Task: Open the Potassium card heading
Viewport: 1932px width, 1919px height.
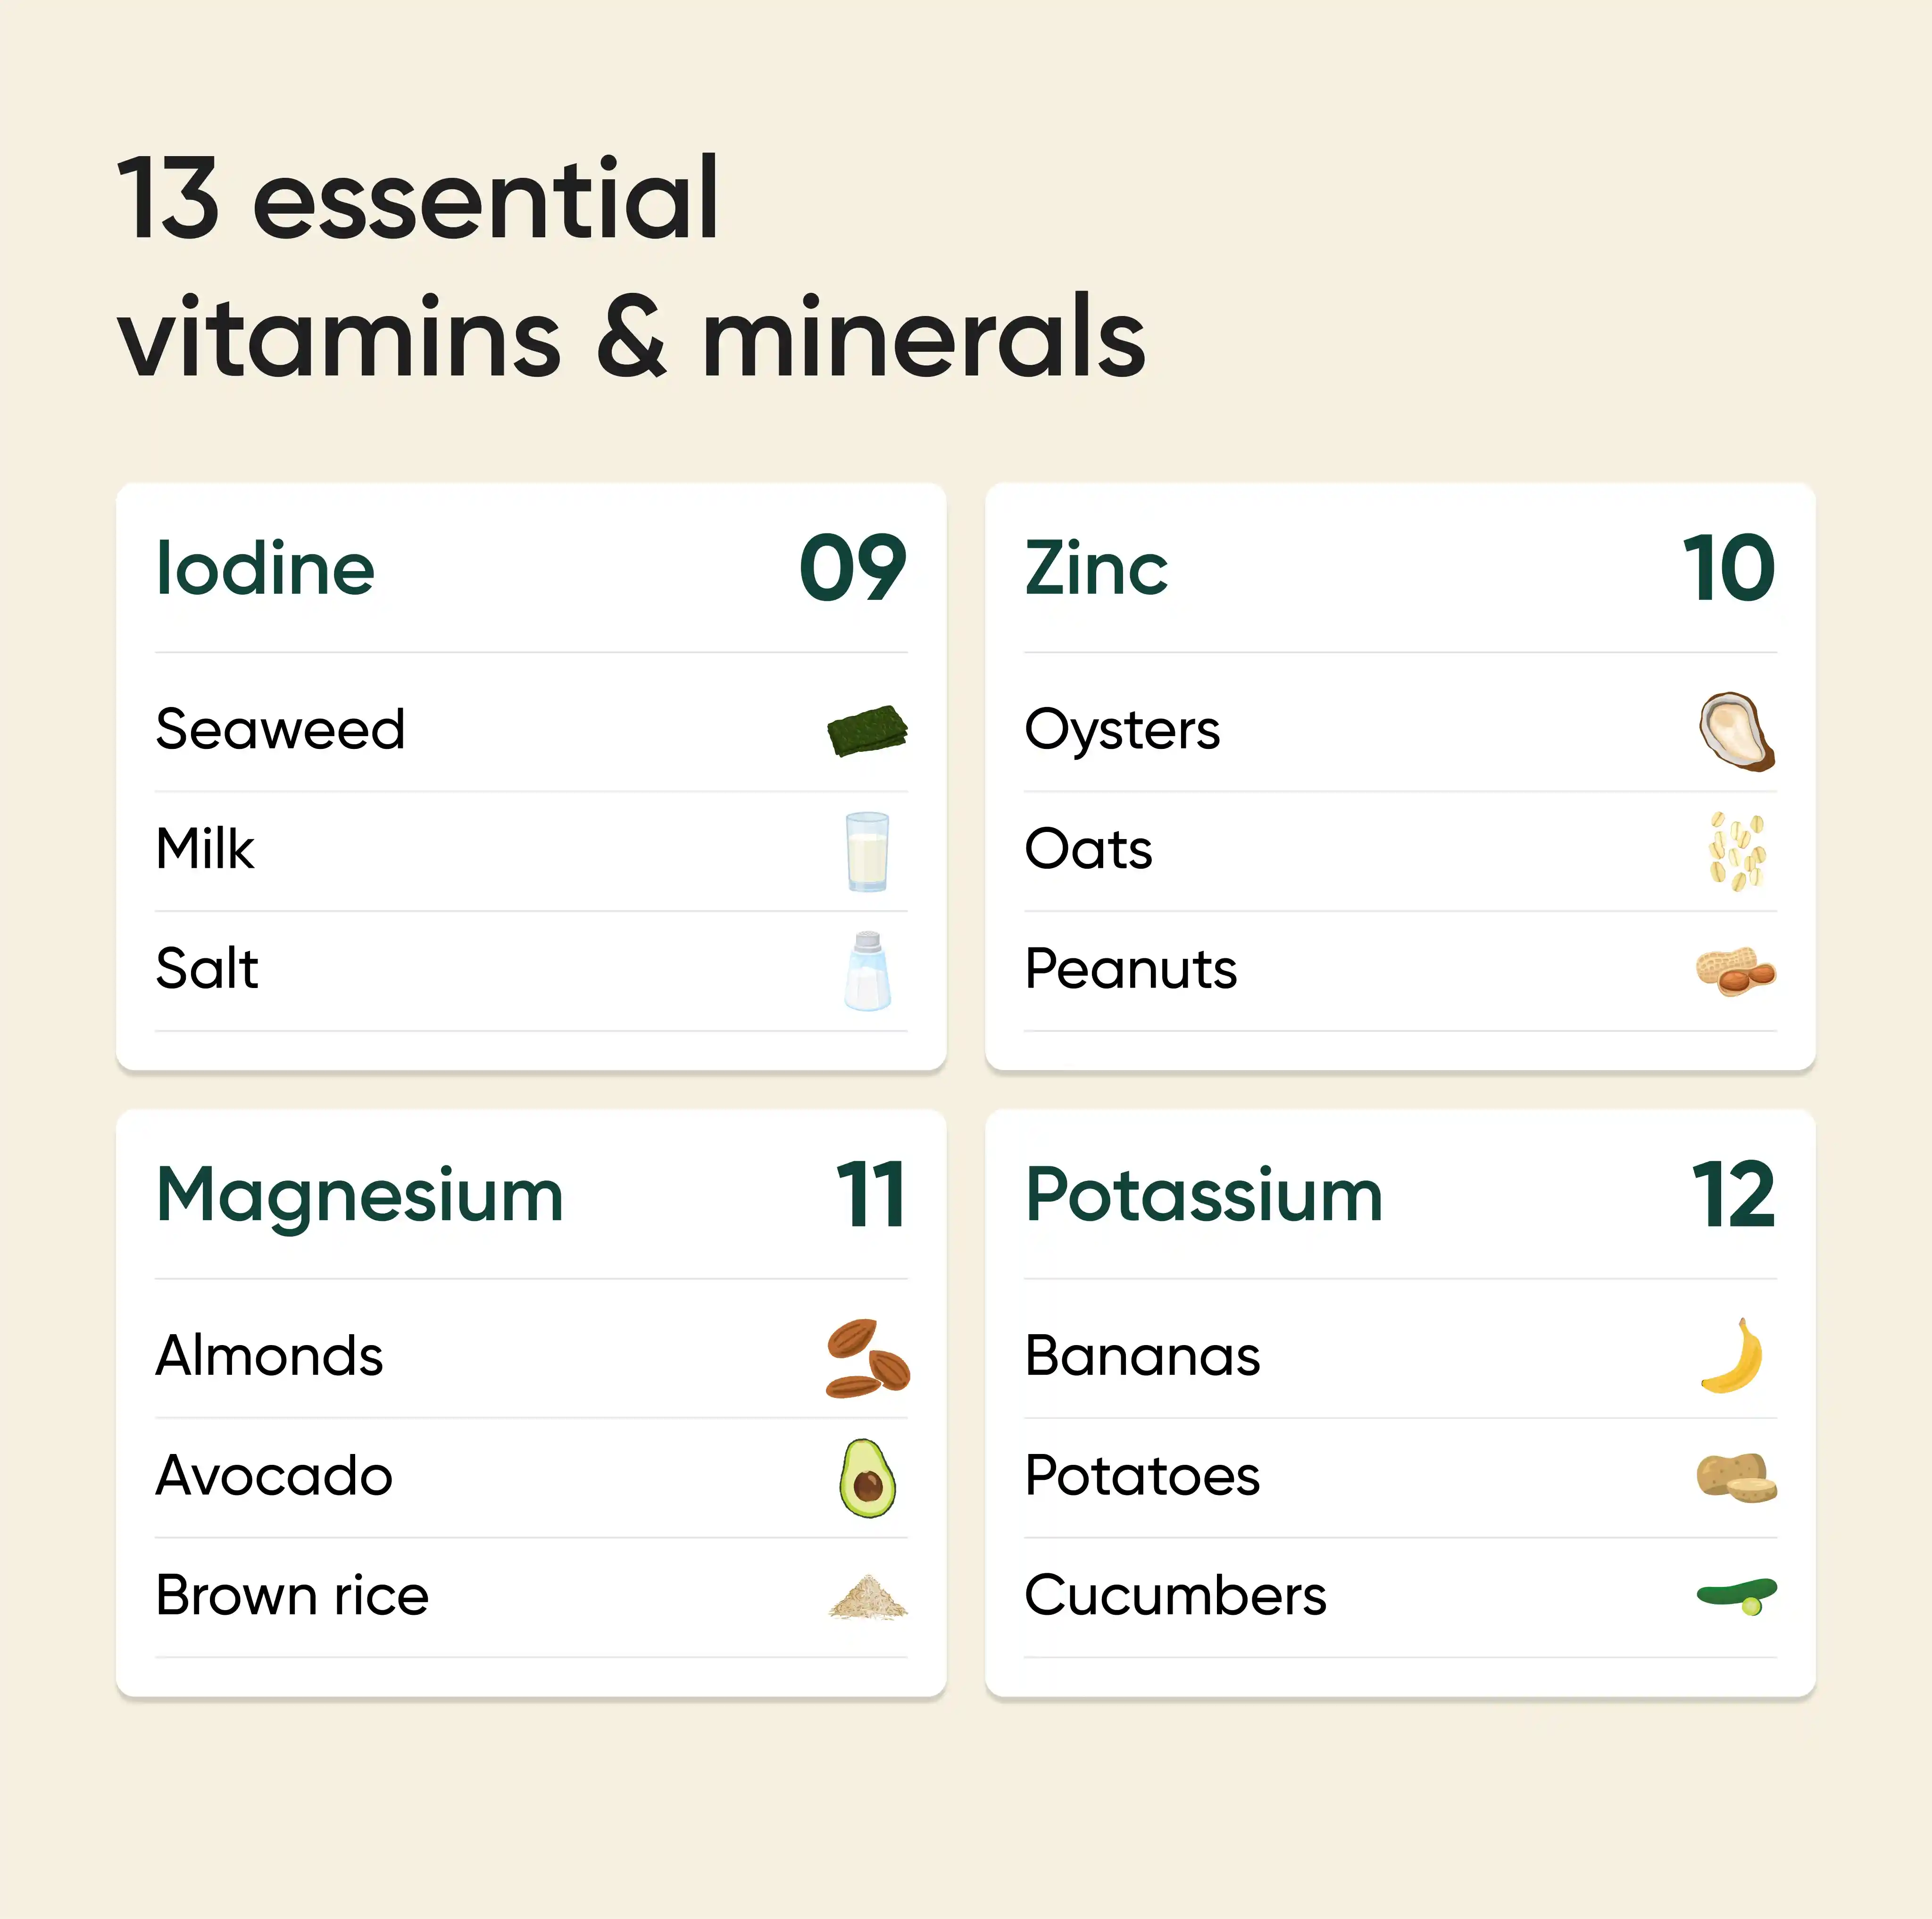Action: 1204,1195
